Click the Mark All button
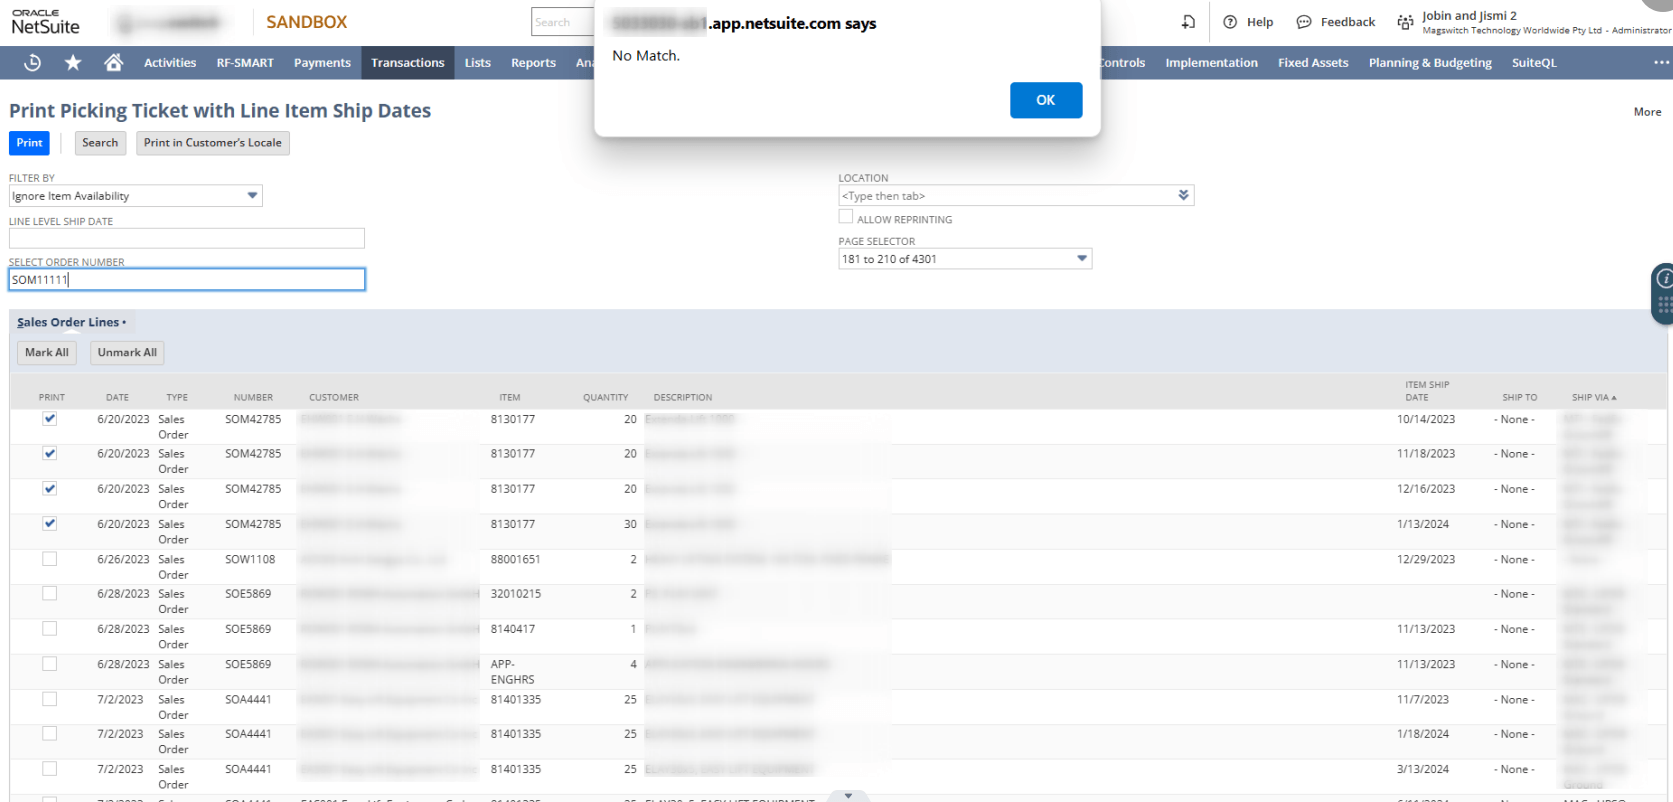Viewport: 1673px width, 802px height. (x=47, y=353)
